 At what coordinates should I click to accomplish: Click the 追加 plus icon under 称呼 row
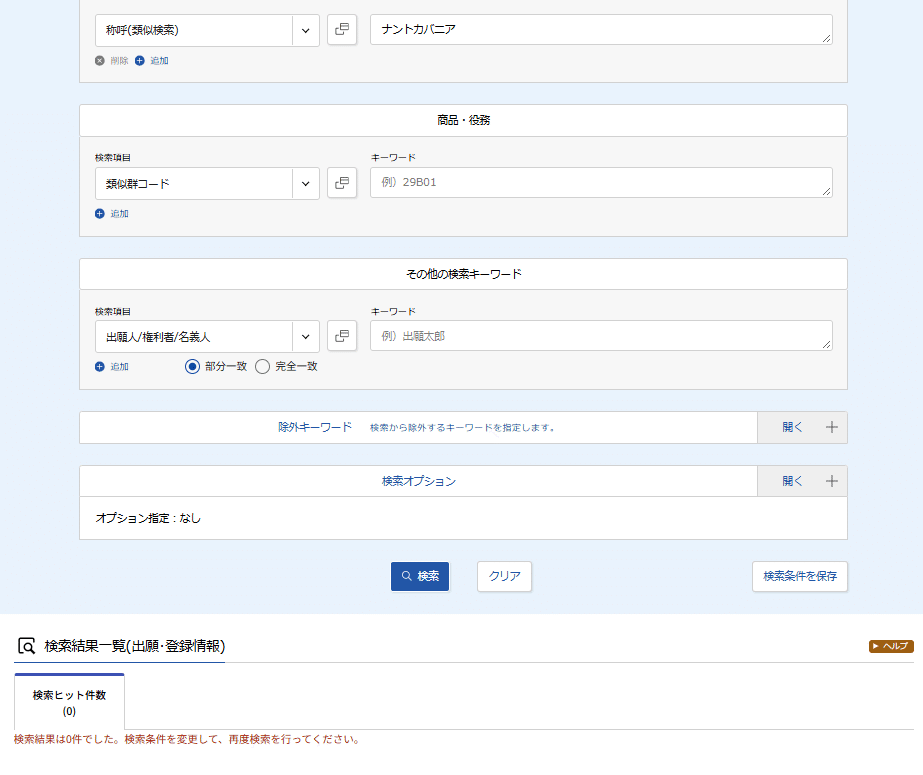pyautogui.click(x=140, y=61)
